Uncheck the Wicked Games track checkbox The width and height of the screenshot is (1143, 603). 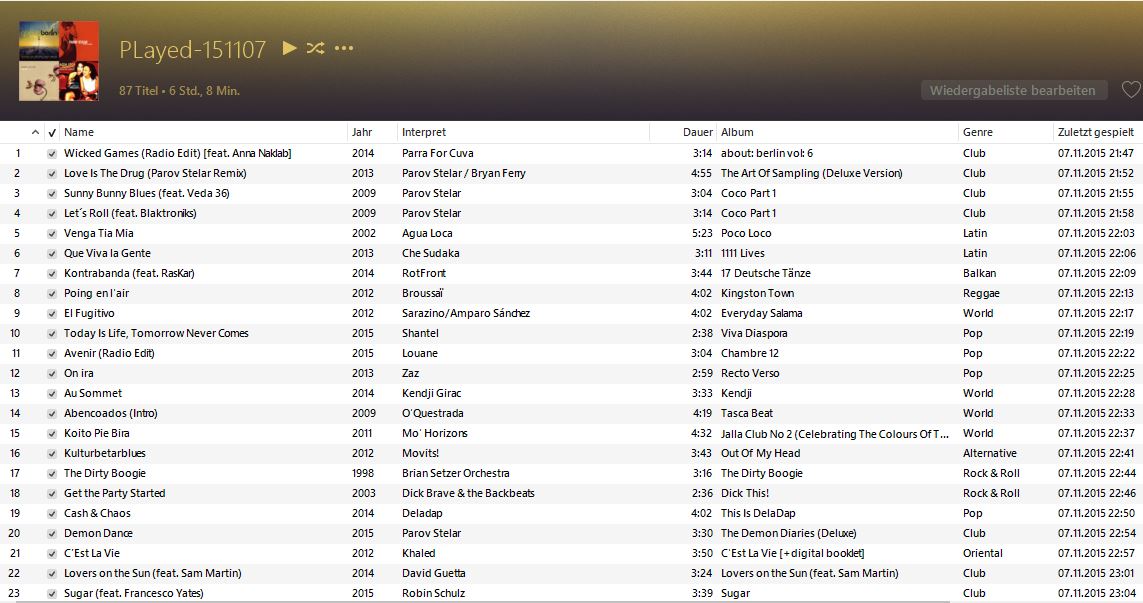tap(52, 154)
